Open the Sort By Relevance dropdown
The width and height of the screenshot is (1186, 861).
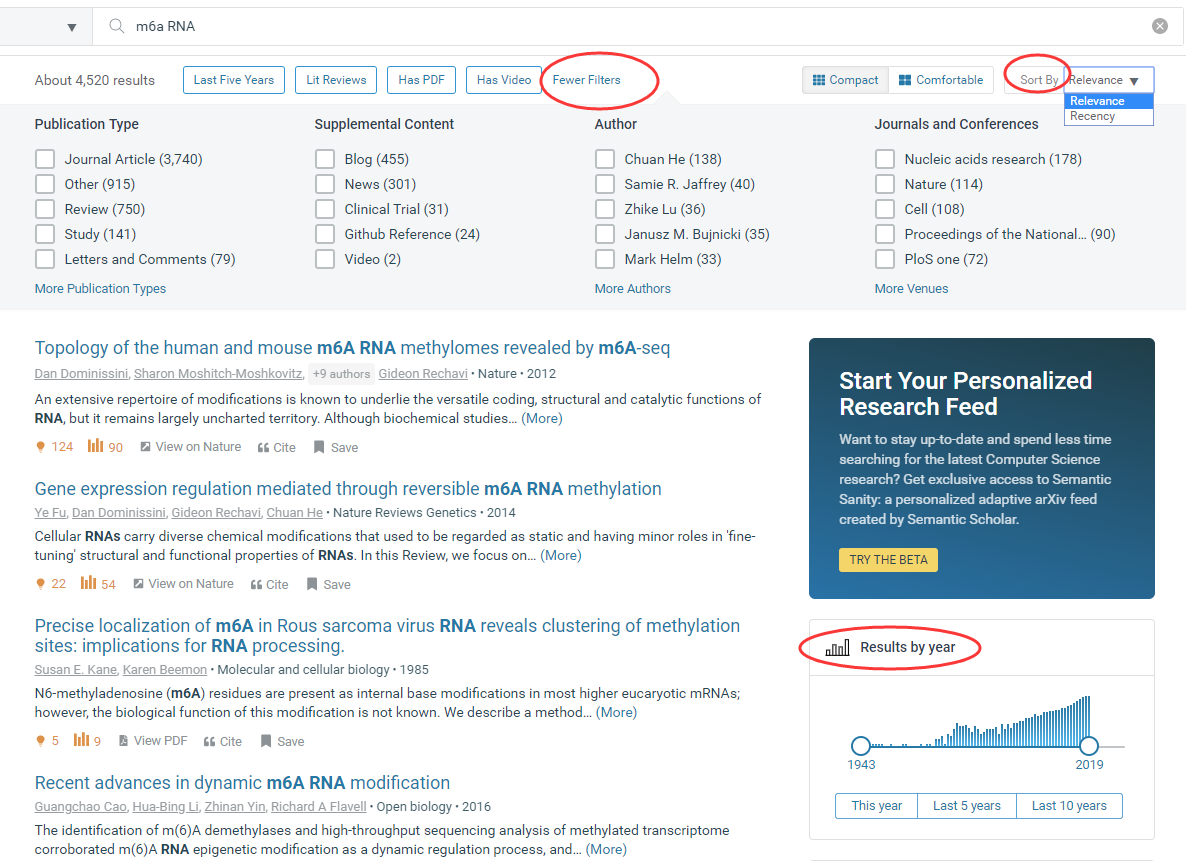tap(1108, 80)
